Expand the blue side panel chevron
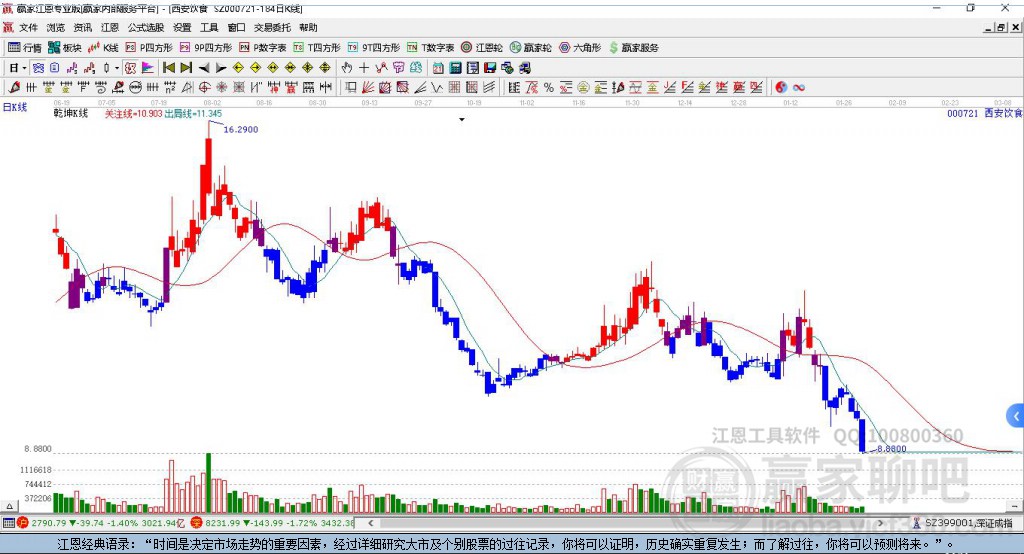 (1016, 416)
